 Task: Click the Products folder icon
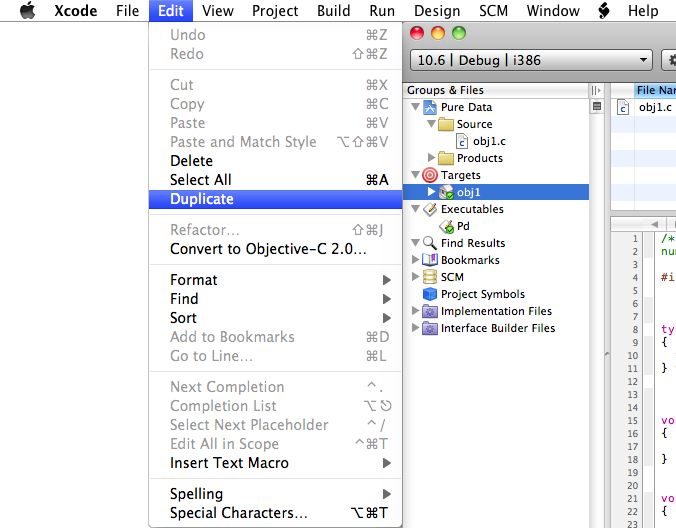446,158
